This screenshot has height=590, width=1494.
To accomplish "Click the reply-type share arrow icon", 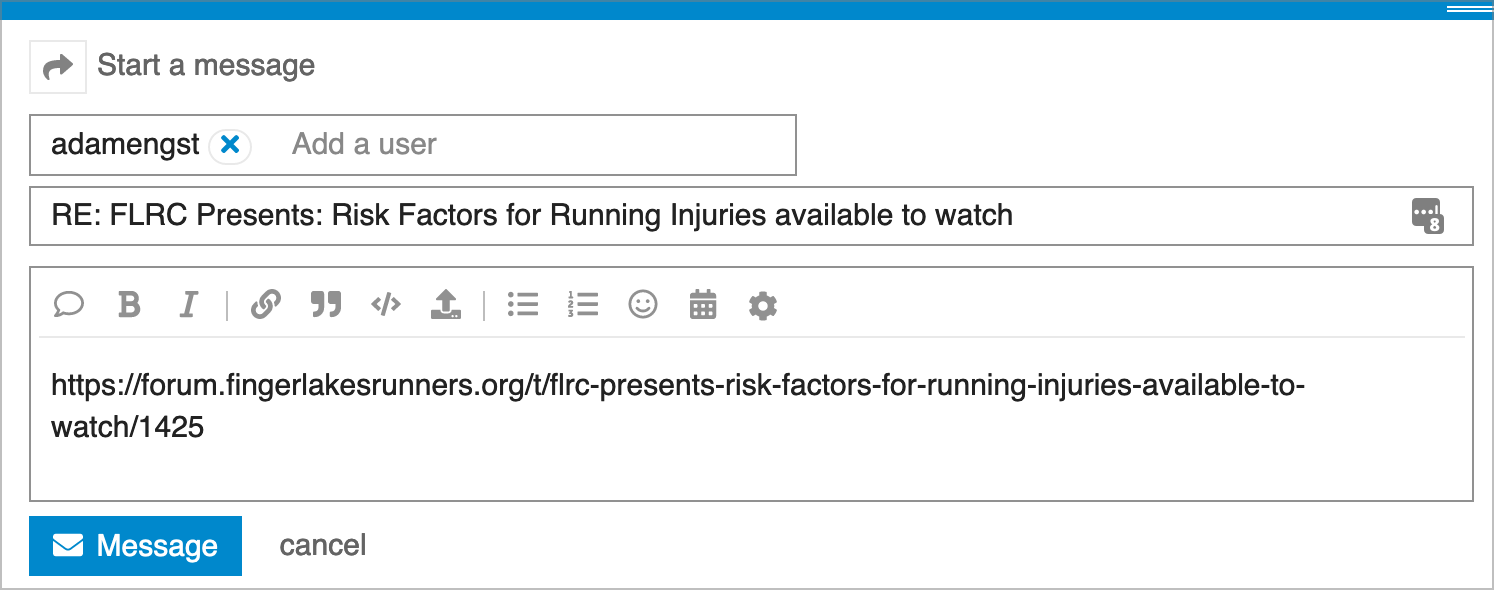I will 58,67.
